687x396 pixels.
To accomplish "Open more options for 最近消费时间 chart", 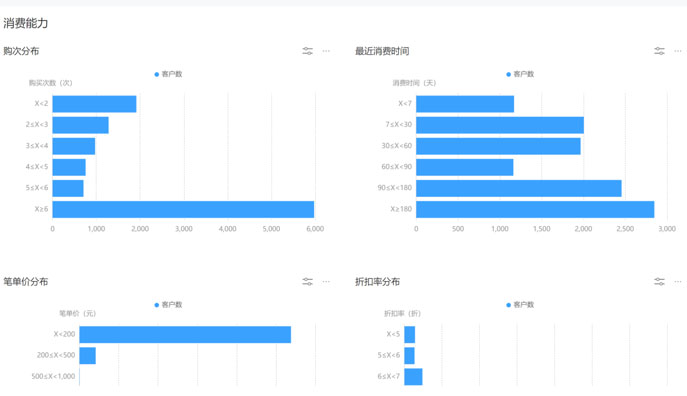I will (678, 51).
